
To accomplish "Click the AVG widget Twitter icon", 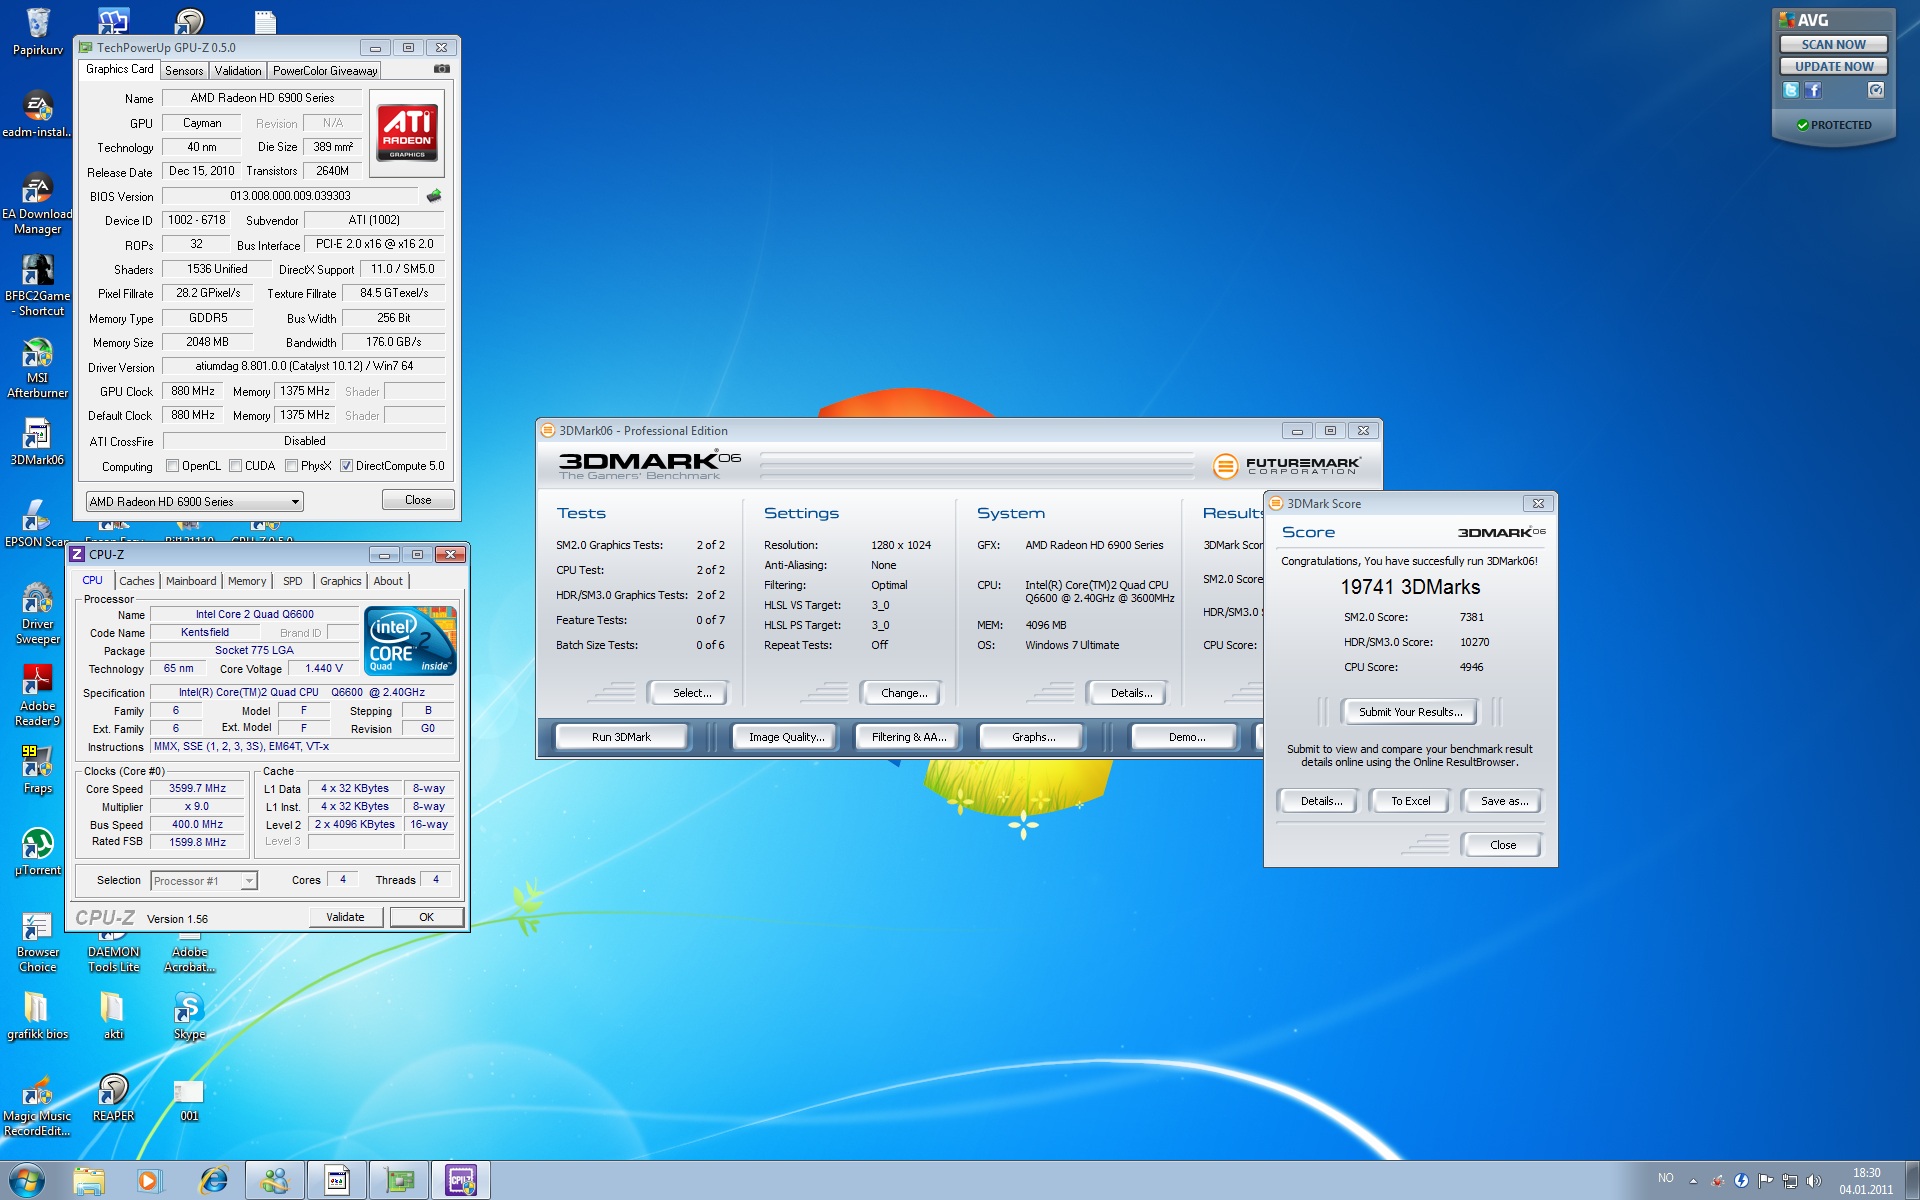I will pyautogui.click(x=1791, y=90).
